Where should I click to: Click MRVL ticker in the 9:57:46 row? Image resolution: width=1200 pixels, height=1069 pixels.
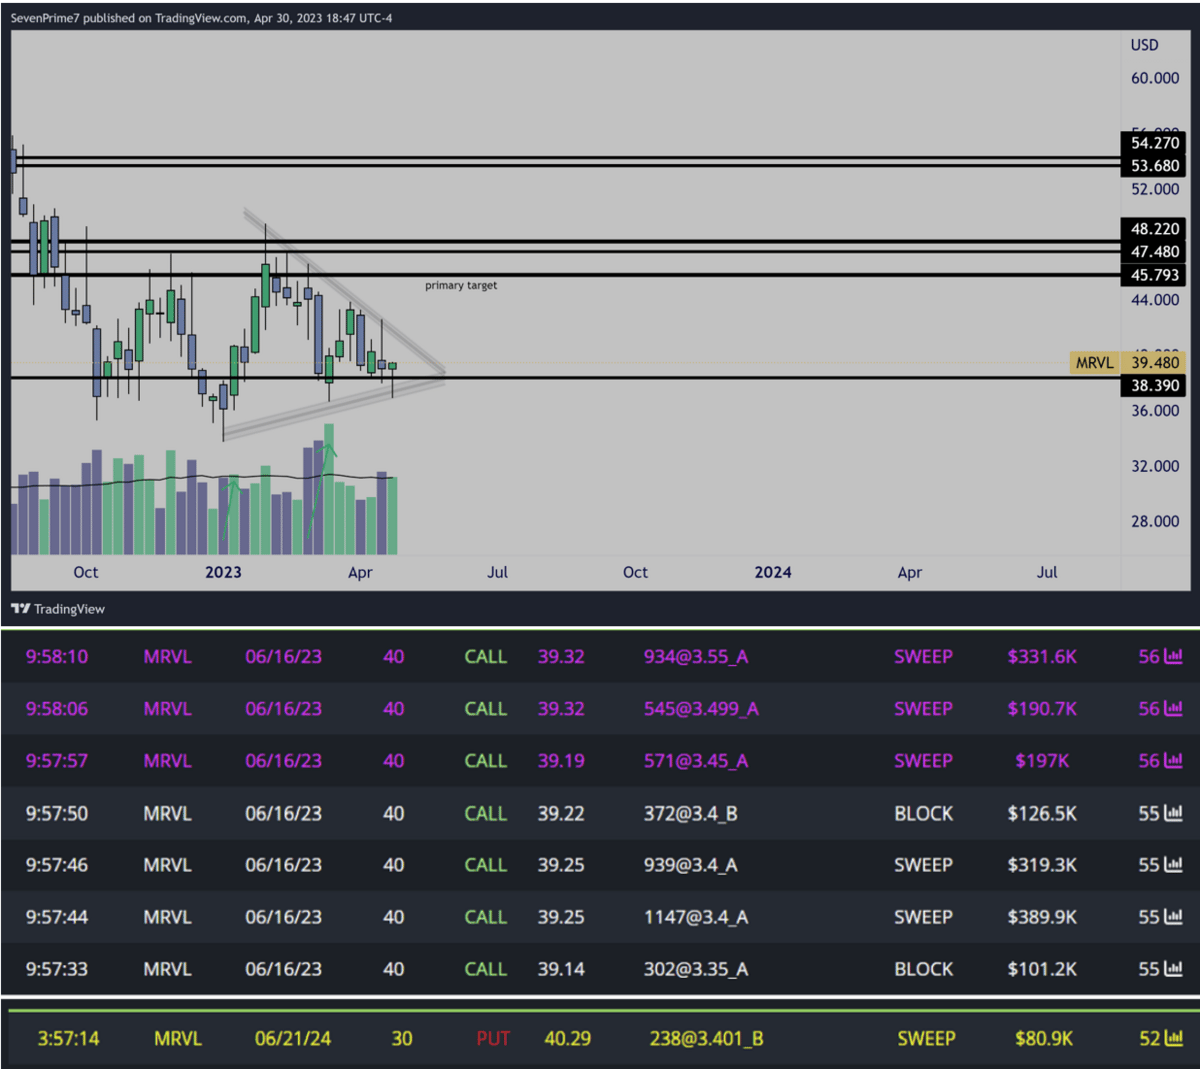pyautogui.click(x=167, y=865)
